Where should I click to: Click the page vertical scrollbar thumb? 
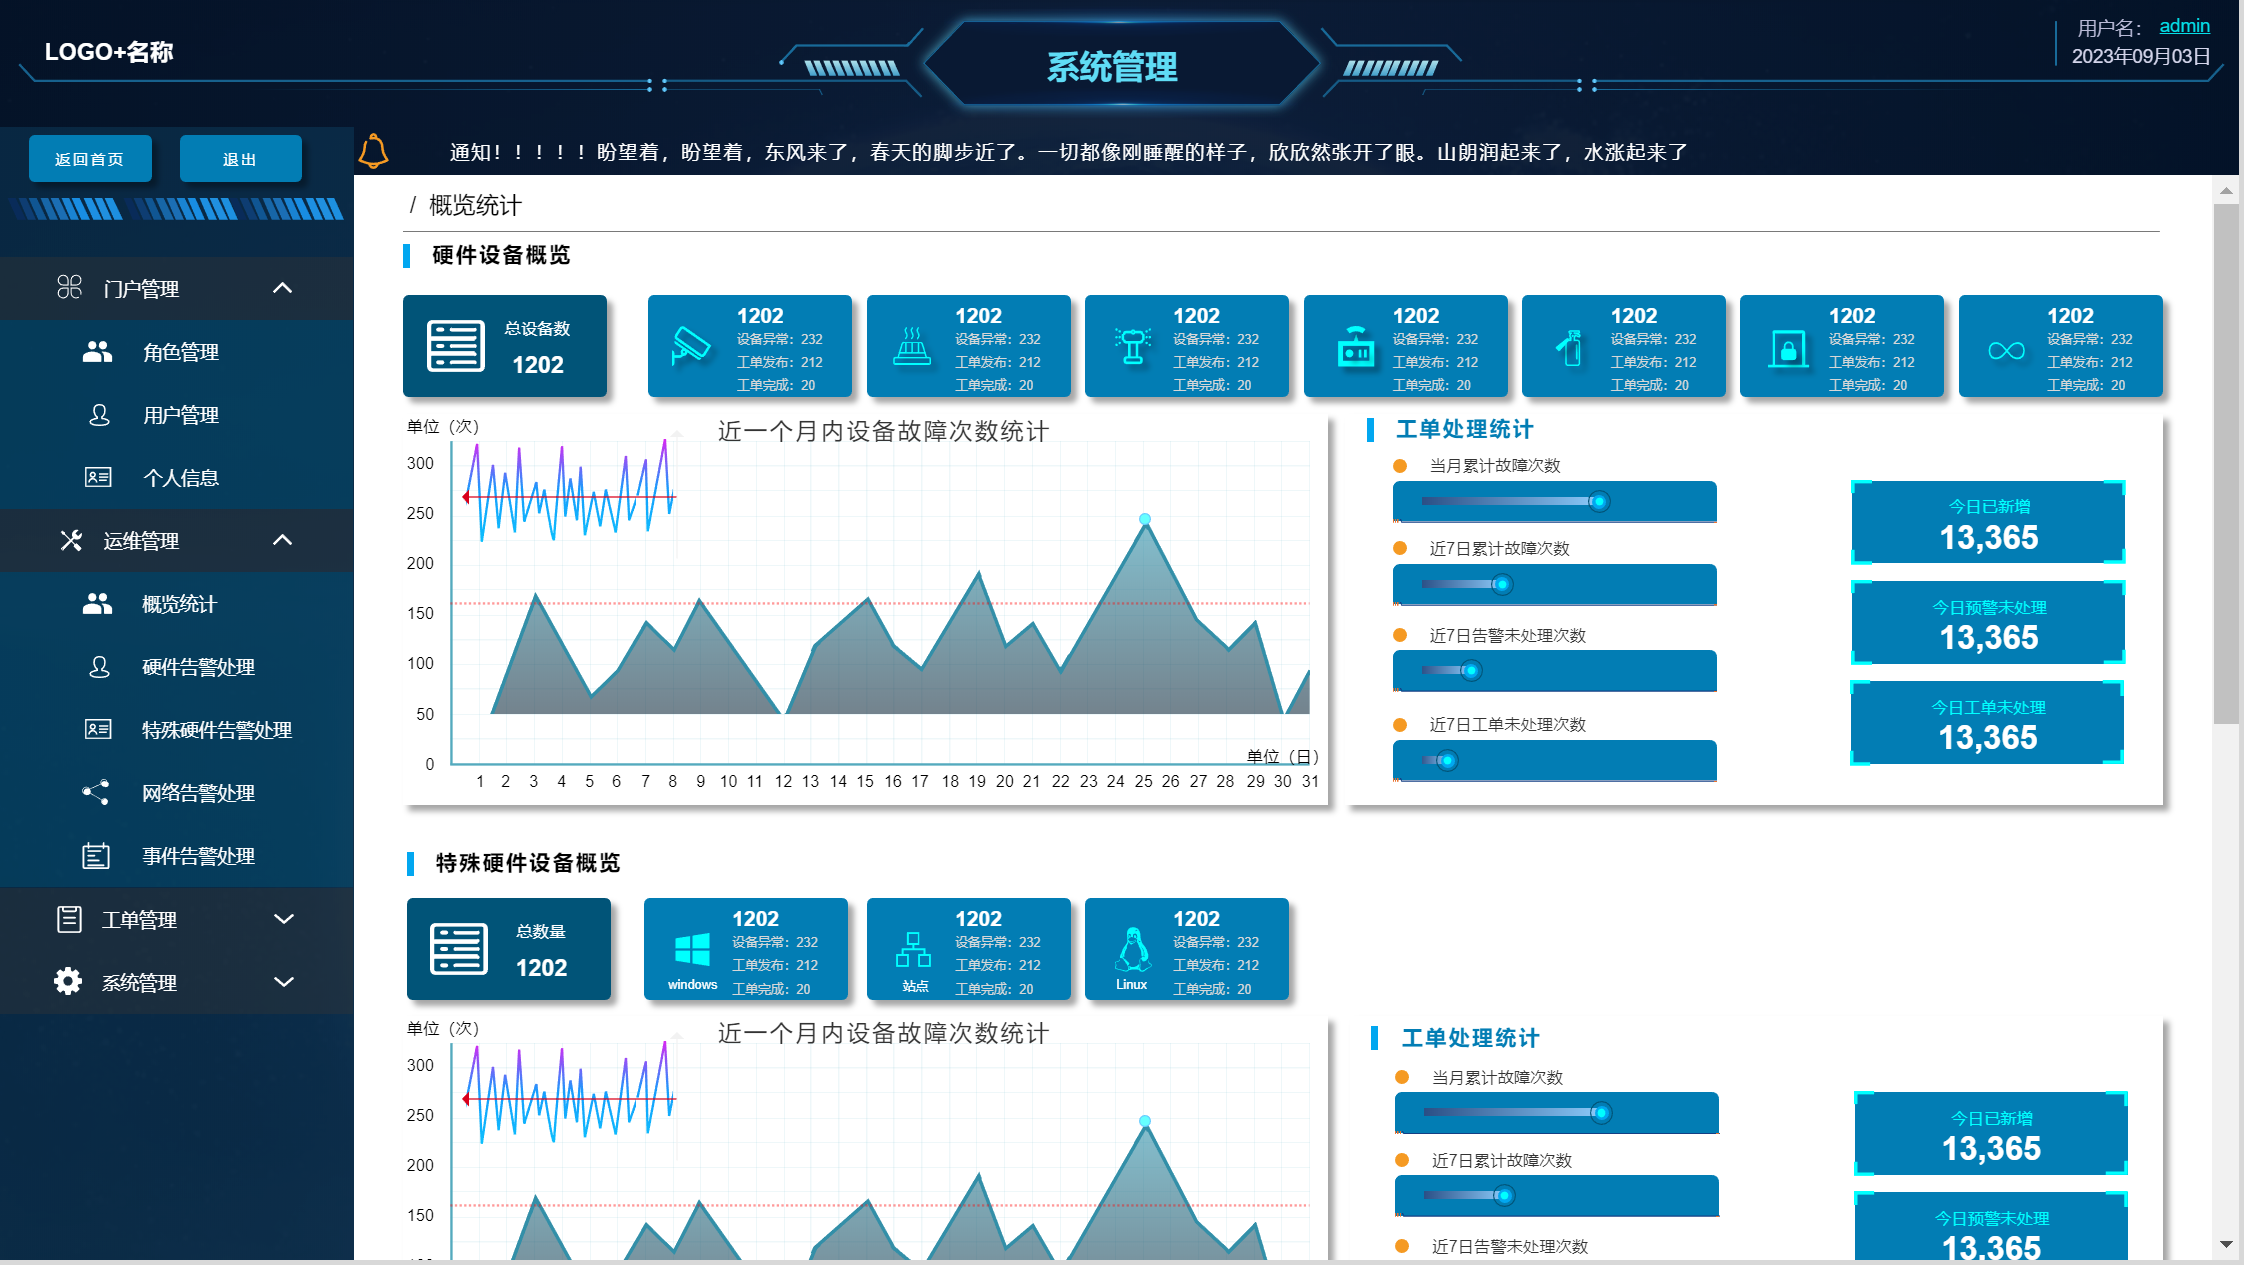2226,464
